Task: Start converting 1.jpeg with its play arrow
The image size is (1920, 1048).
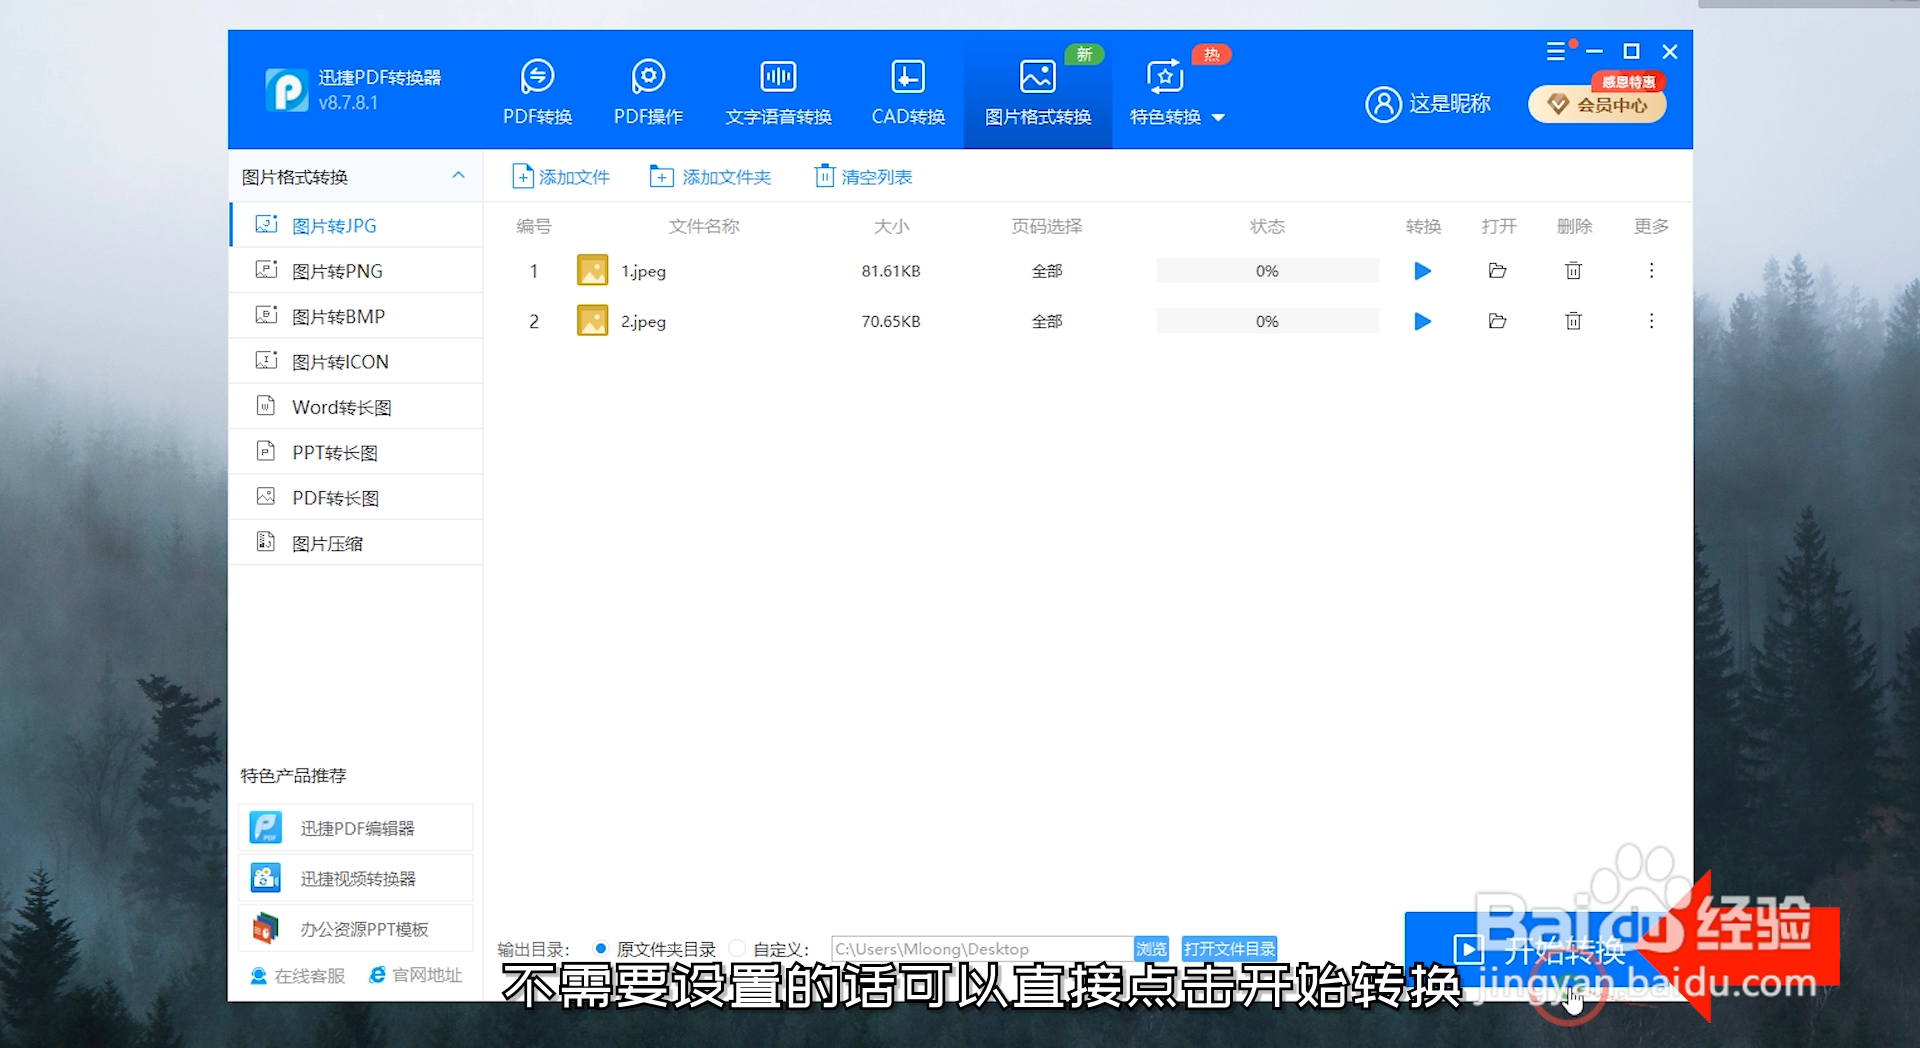Action: click(x=1422, y=270)
